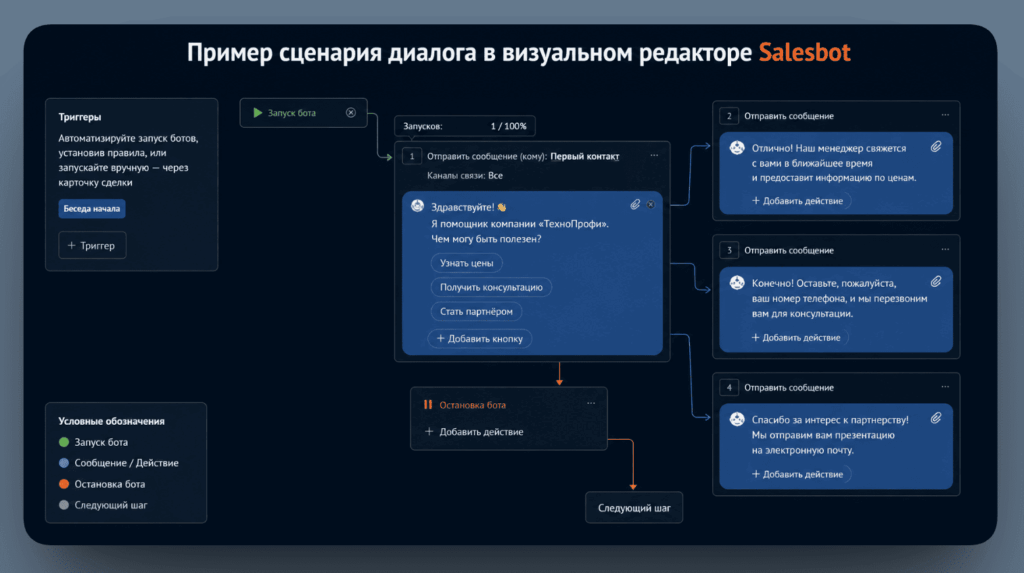Click the green play icon on Запуск бота
The height and width of the screenshot is (573, 1024).
pyautogui.click(x=257, y=112)
